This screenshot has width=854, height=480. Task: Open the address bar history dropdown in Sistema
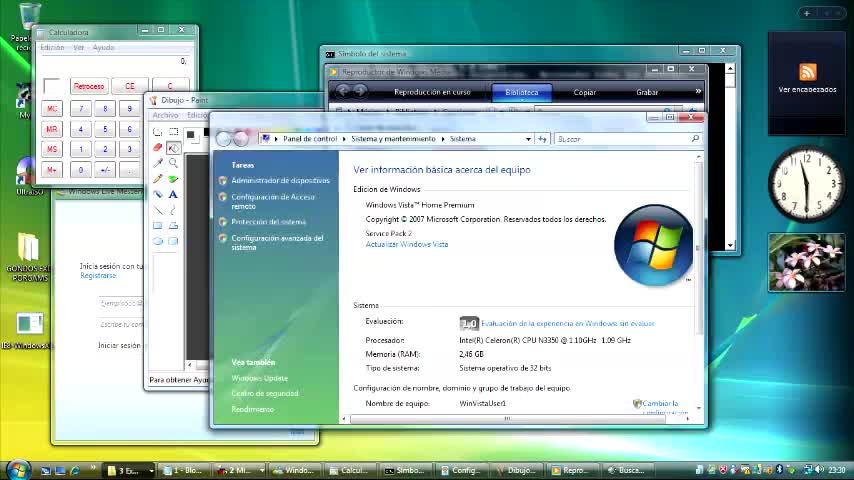click(x=528, y=139)
